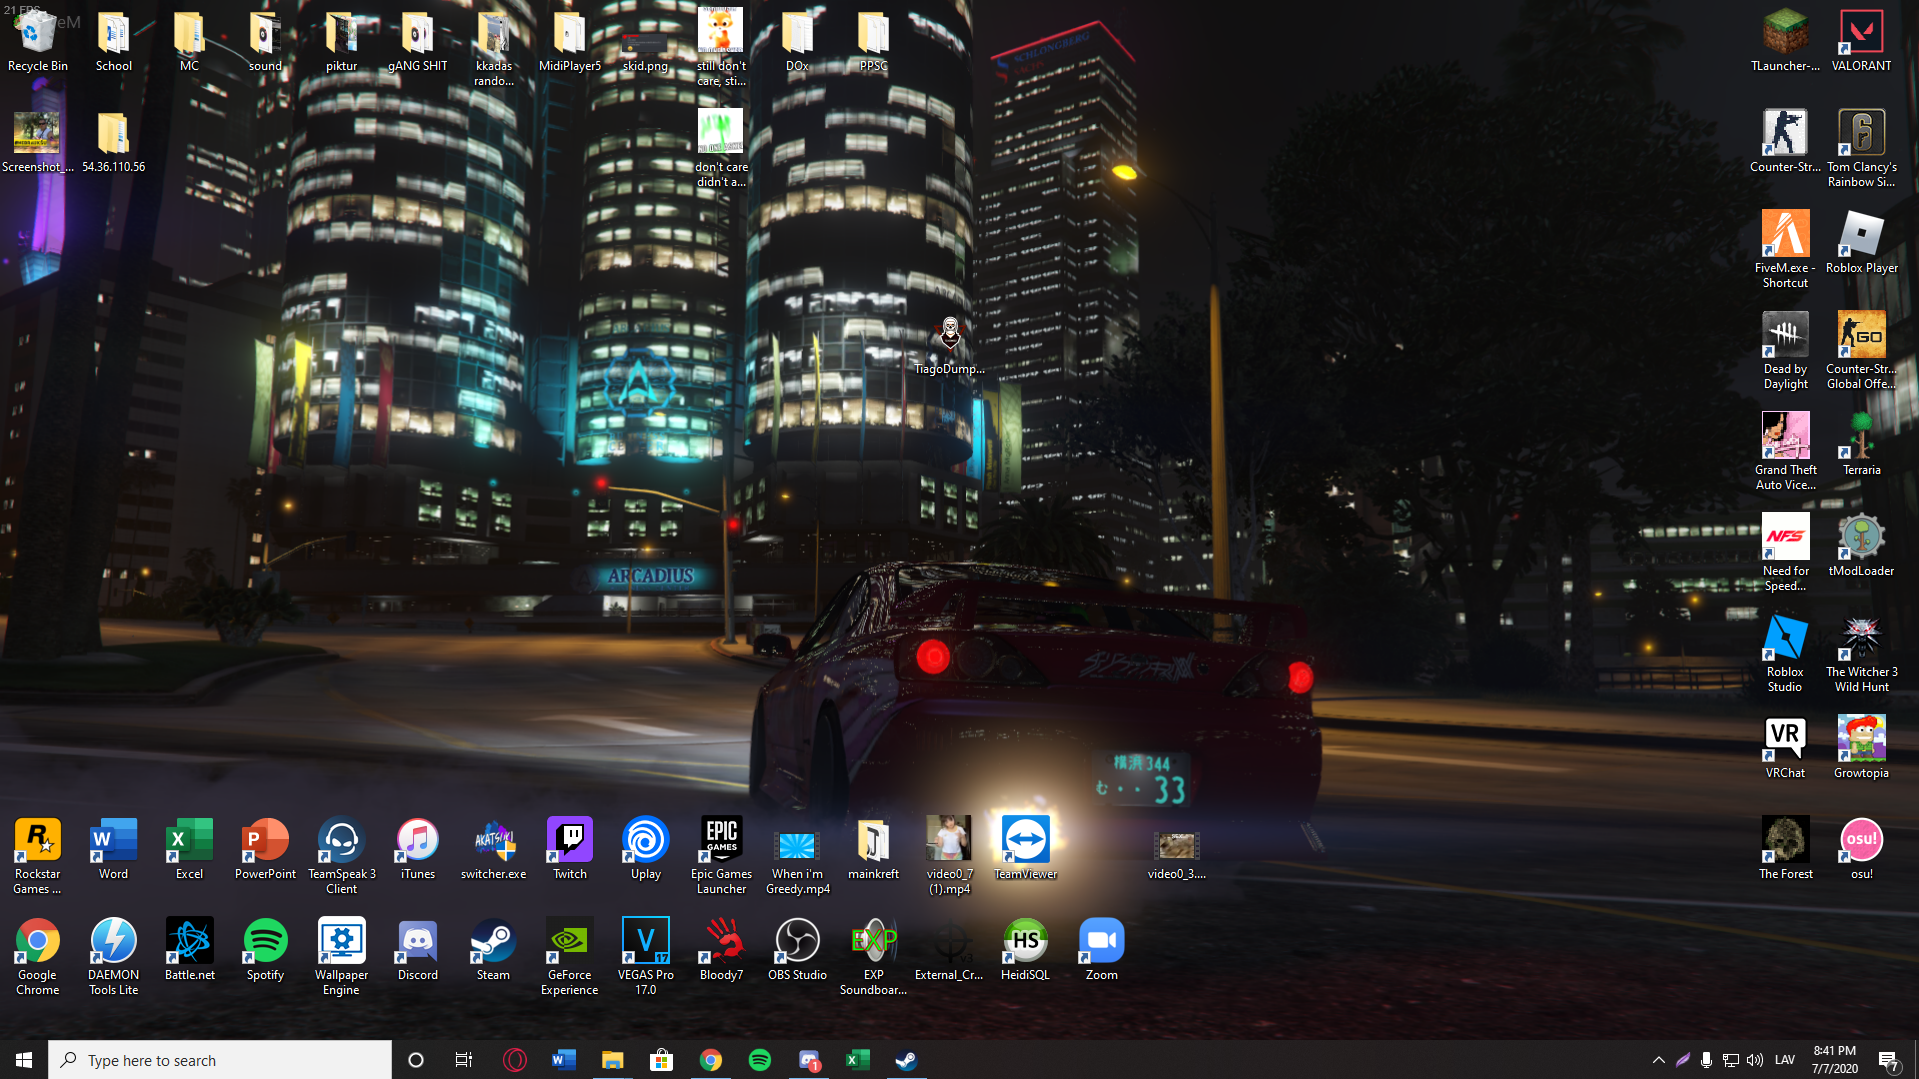This screenshot has height=1079, width=1919.
Task: Open the MidiPlayer5 folder icon
Action: [x=570, y=42]
